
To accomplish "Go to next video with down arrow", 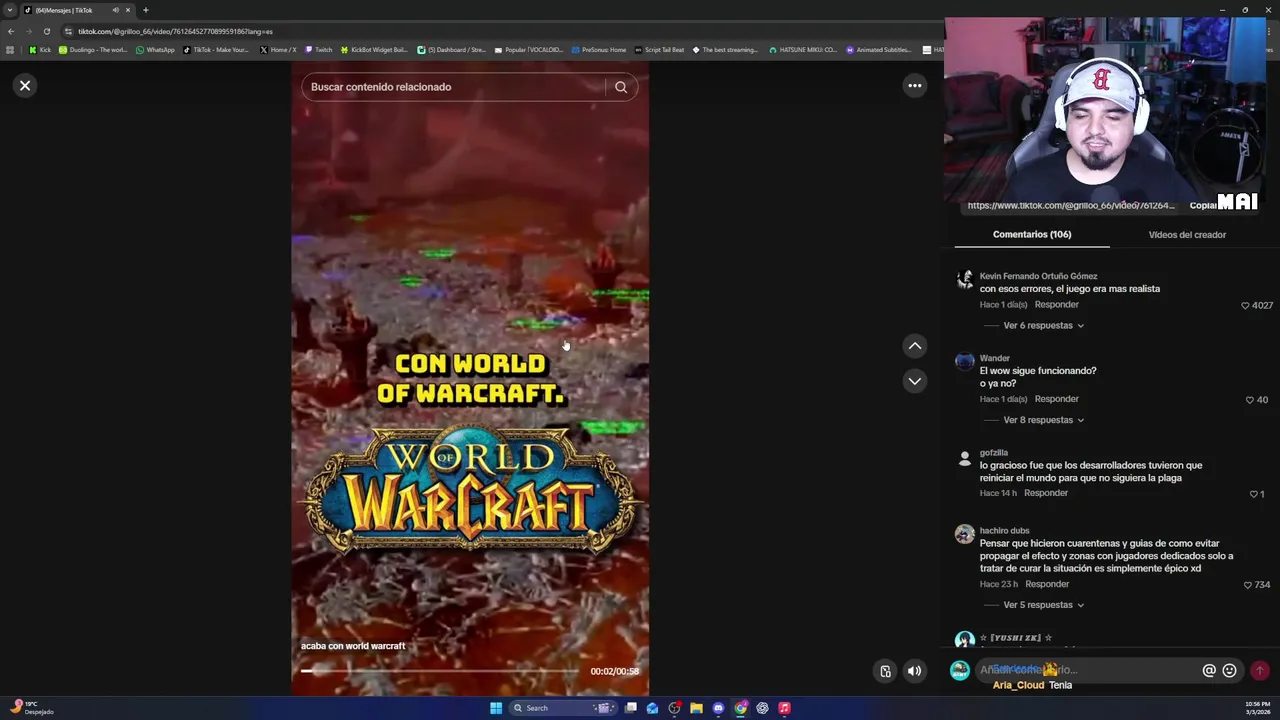I will point(914,381).
